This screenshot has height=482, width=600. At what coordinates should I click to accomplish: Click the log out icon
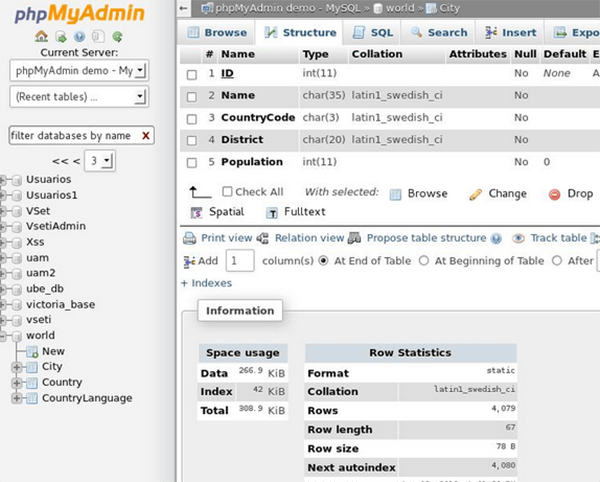(60, 37)
